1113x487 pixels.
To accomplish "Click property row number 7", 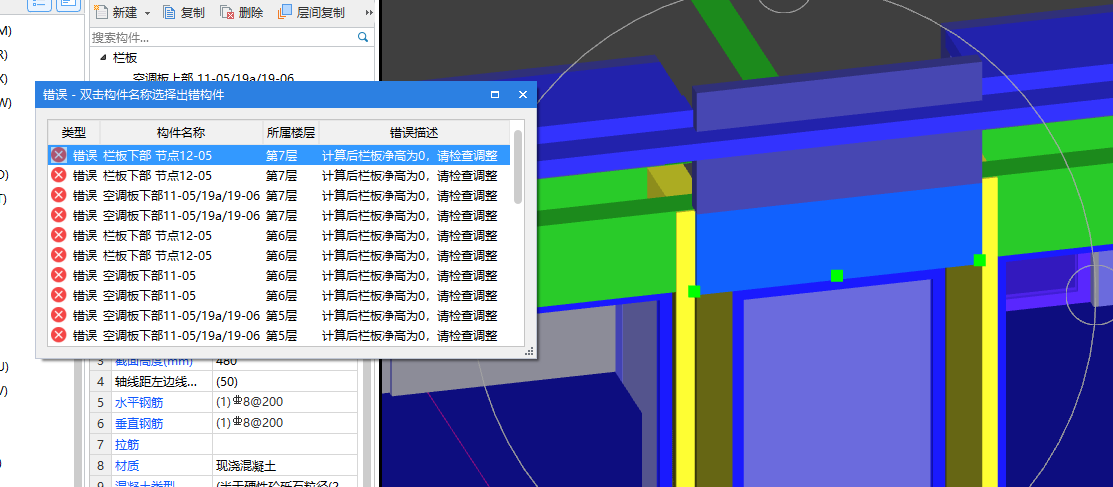I will point(100,445).
